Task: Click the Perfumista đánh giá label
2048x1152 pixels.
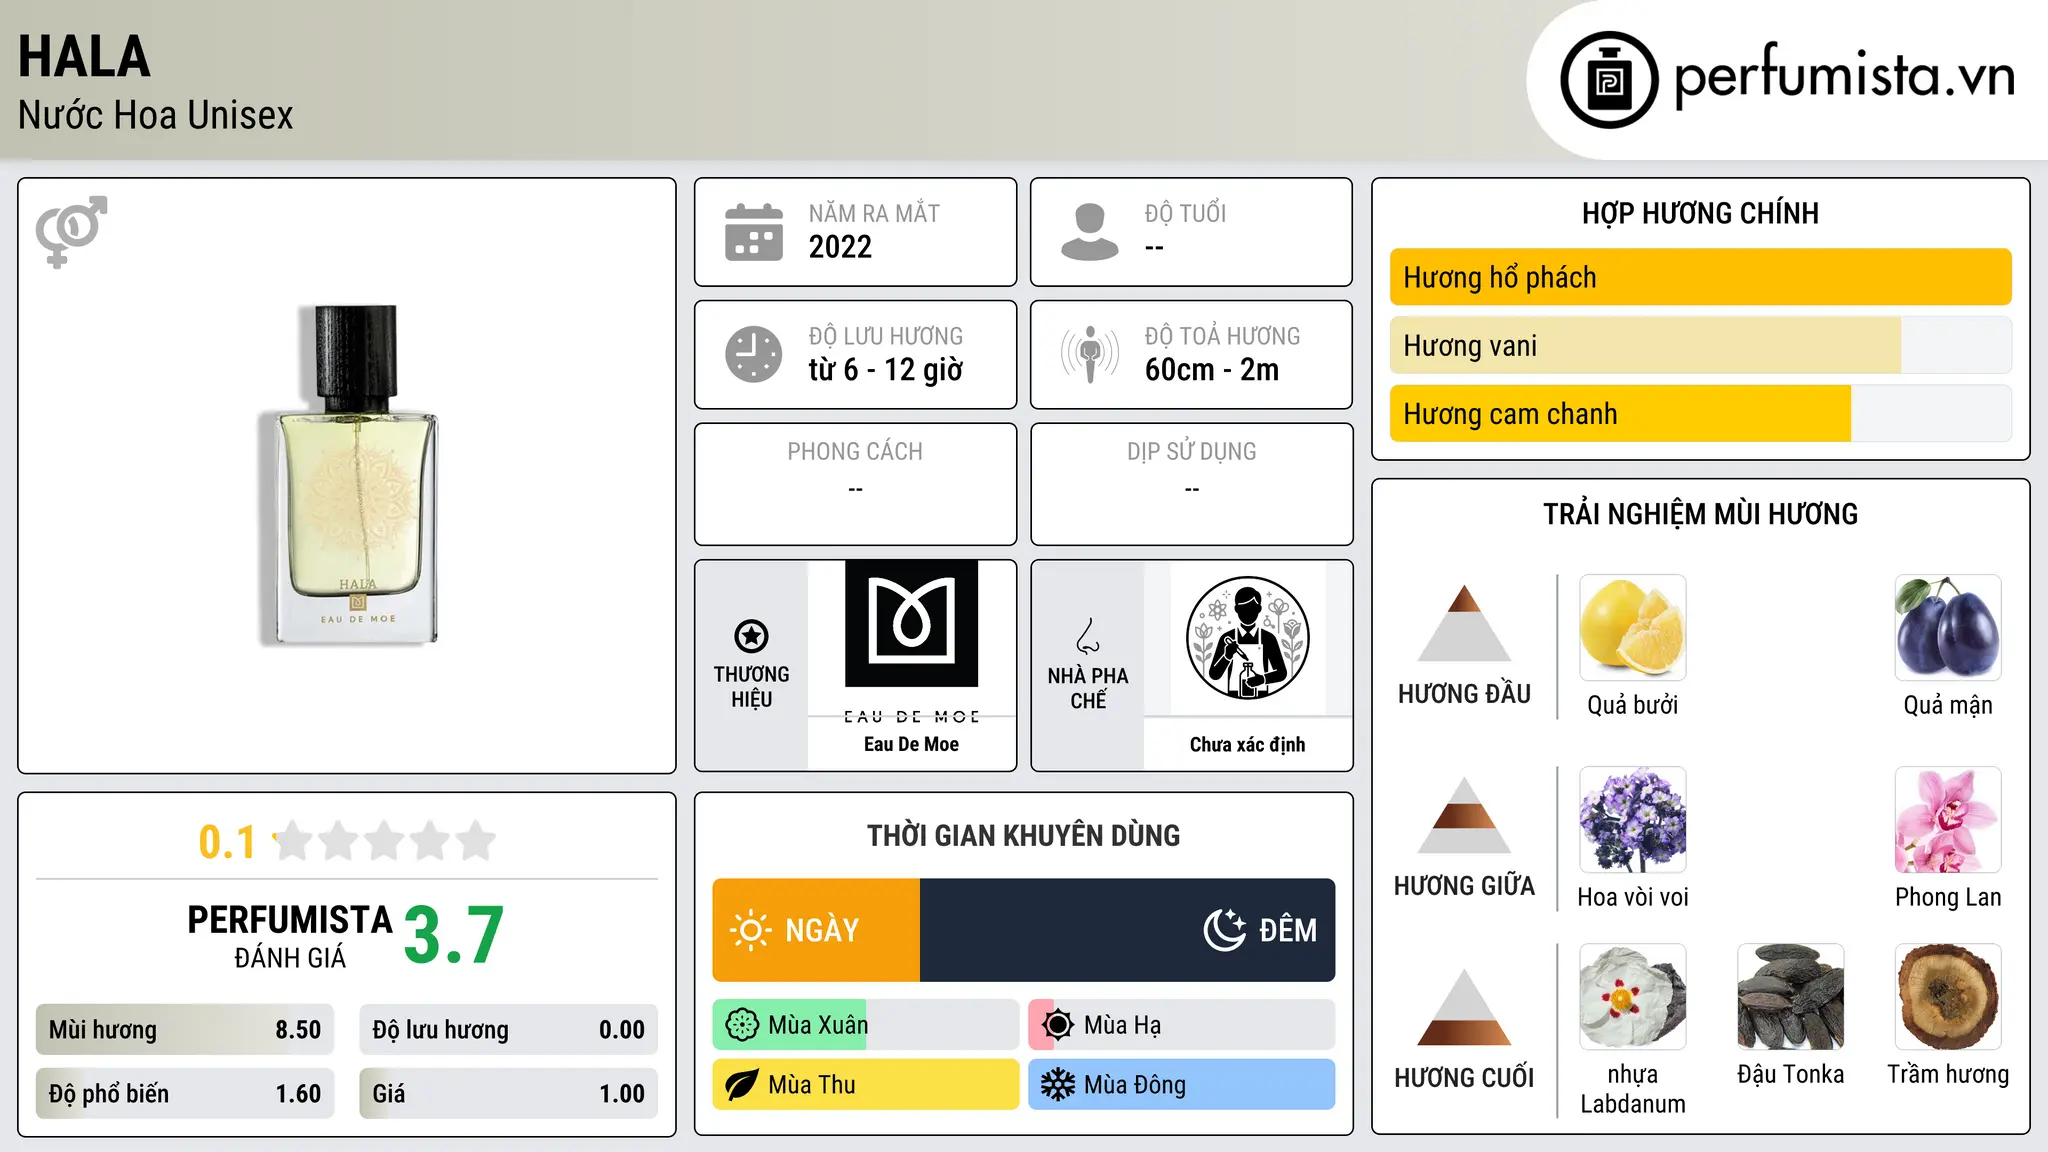Action: pyautogui.click(x=290, y=936)
